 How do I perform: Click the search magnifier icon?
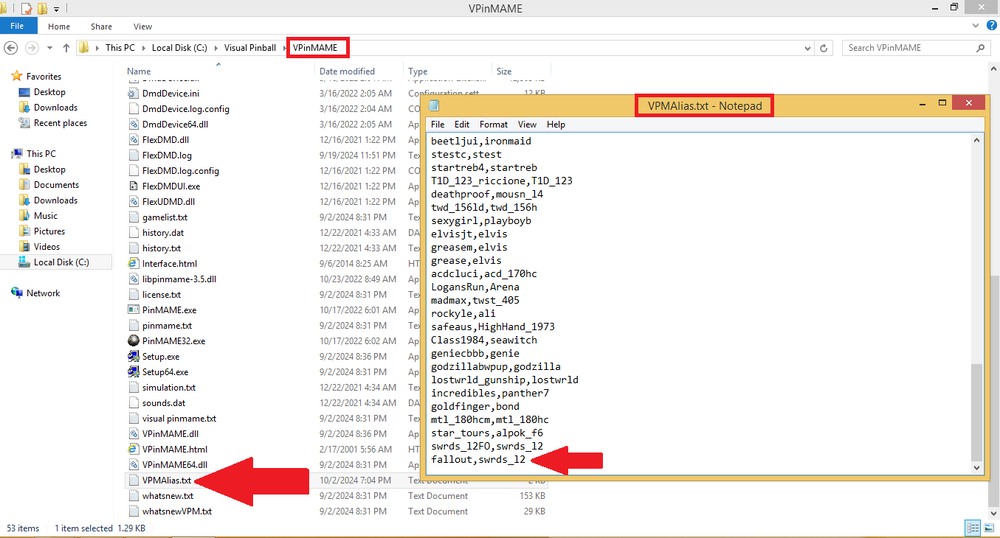980,48
